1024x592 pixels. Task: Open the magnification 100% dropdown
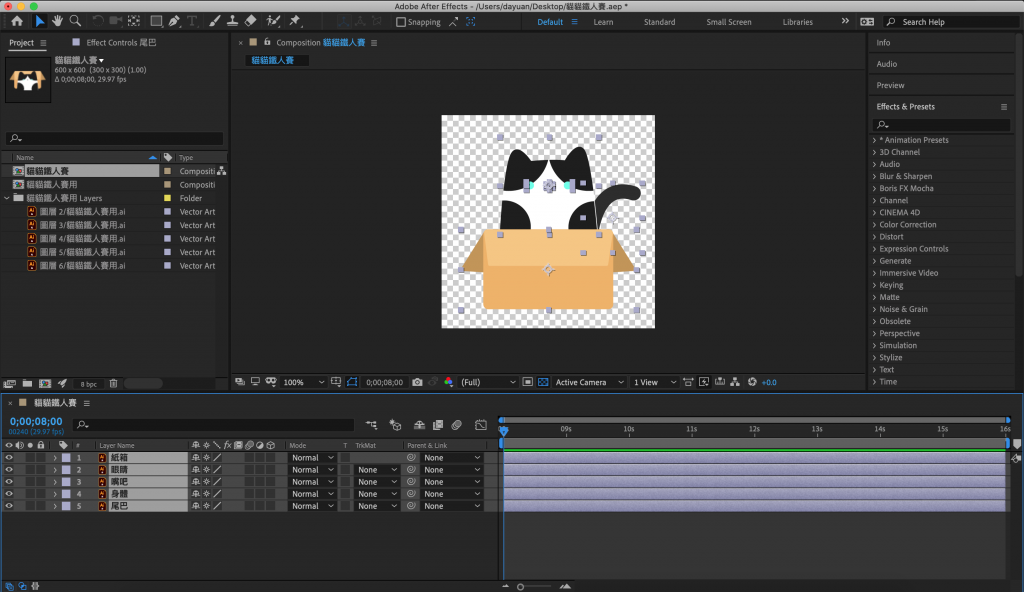pos(304,382)
